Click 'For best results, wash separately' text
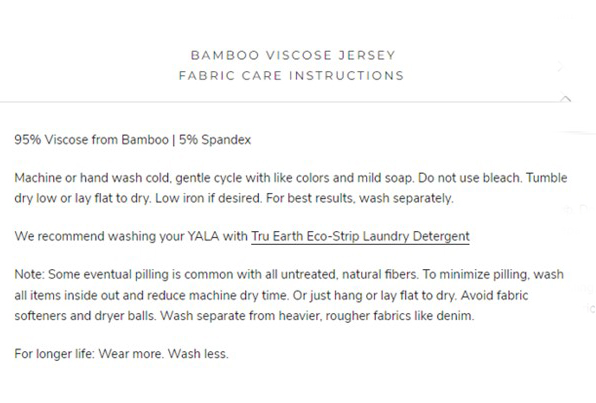The image size is (596, 403). coord(360,198)
